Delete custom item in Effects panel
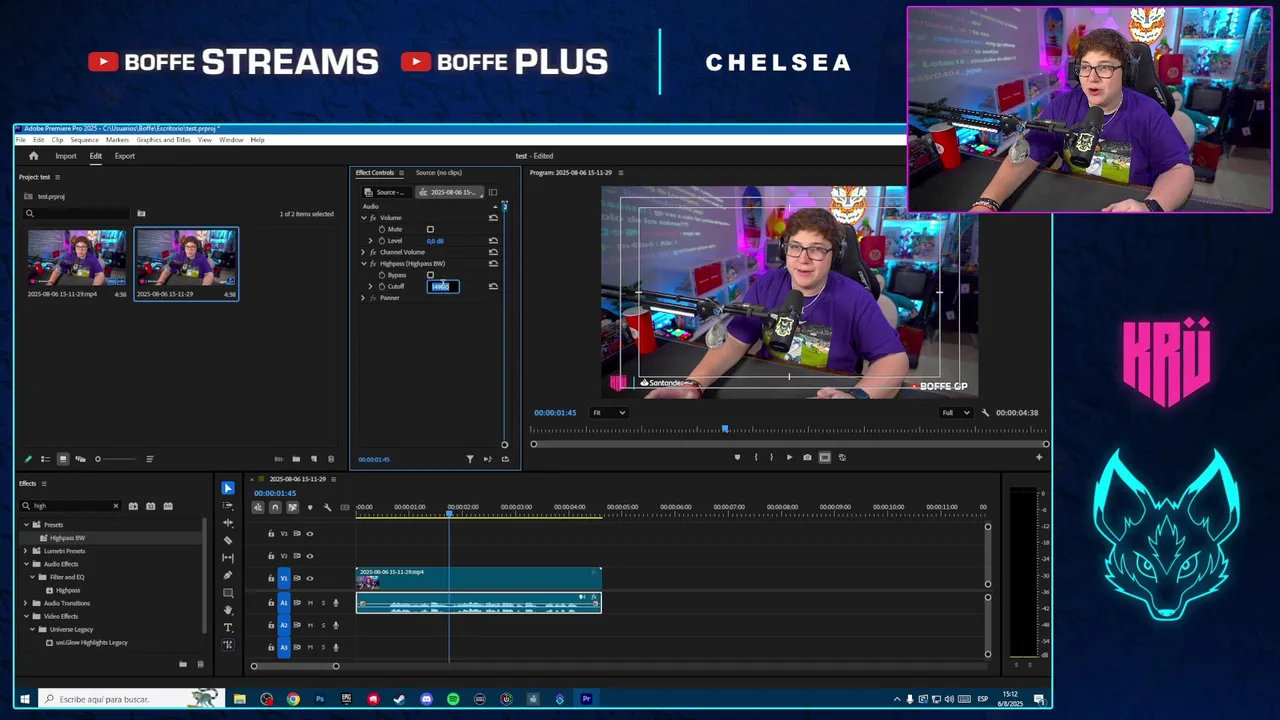Image resolution: width=1280 pixels, height=720 pixels. click(x=200, y=664)
